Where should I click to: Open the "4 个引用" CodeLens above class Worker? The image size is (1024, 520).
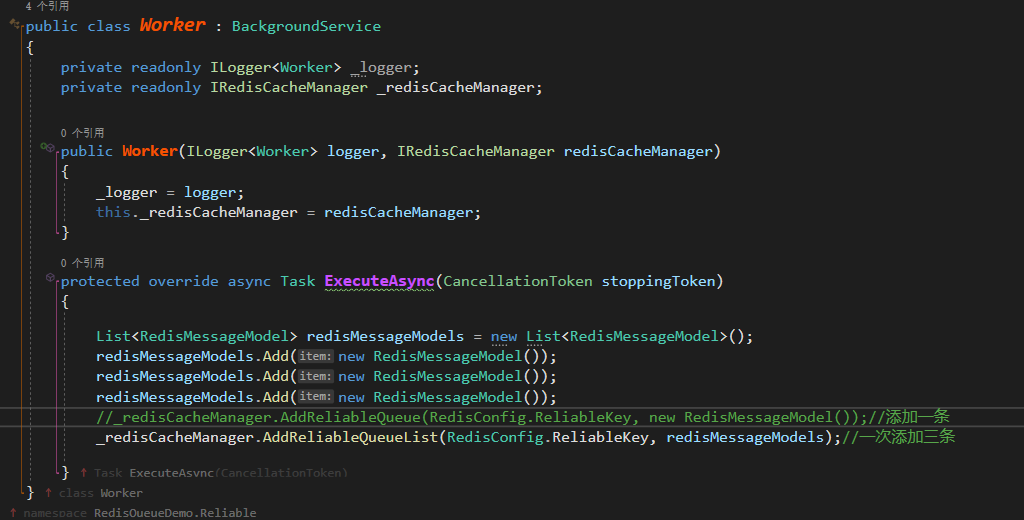click(x=47, y=7)
